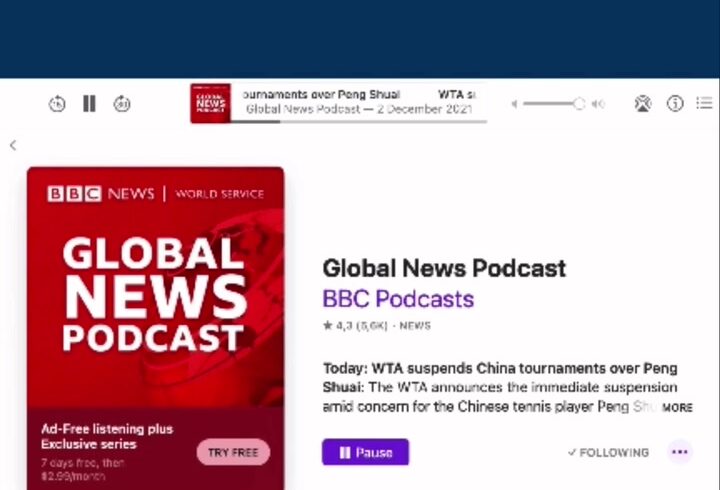
Task: Click the now-playing podcast artwork thumbnail
Action: click(210, 103)
